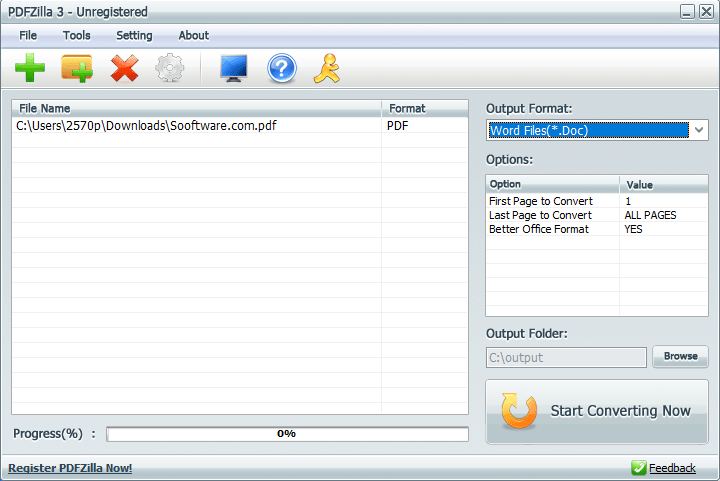Select the Sooftware.com.pdf file row
720x481 pixels.
click(240, 126)
